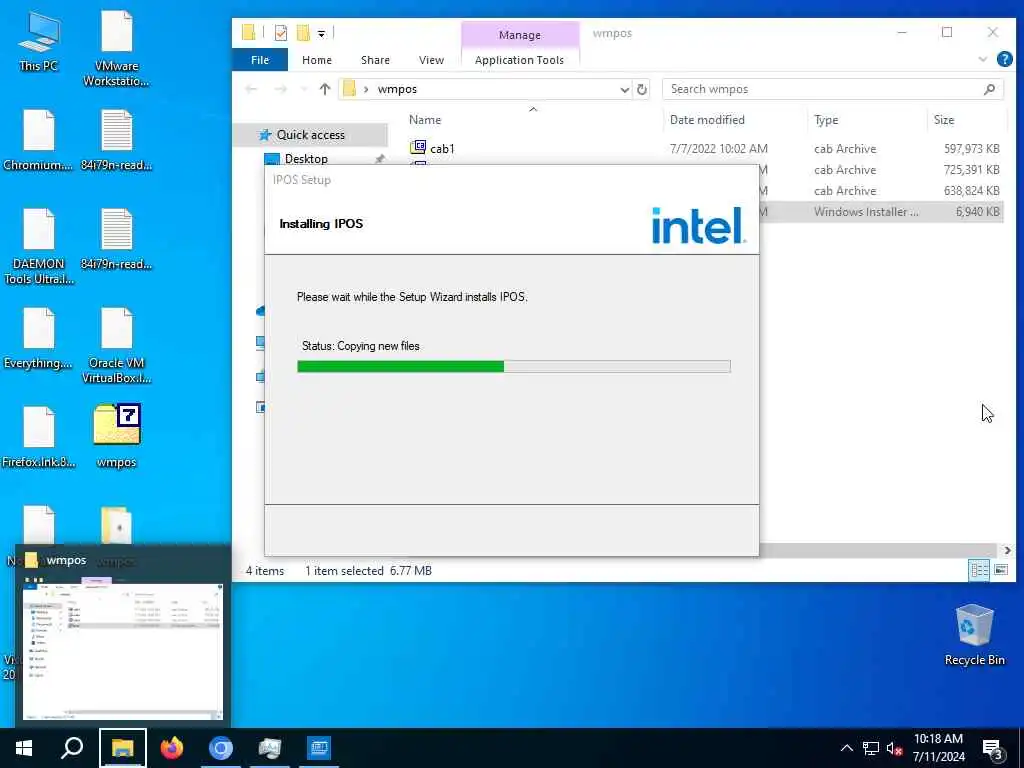Viewport: 1024px width, 768px height.
Task: Open the Recycle Bin
Action: [974, 635]
